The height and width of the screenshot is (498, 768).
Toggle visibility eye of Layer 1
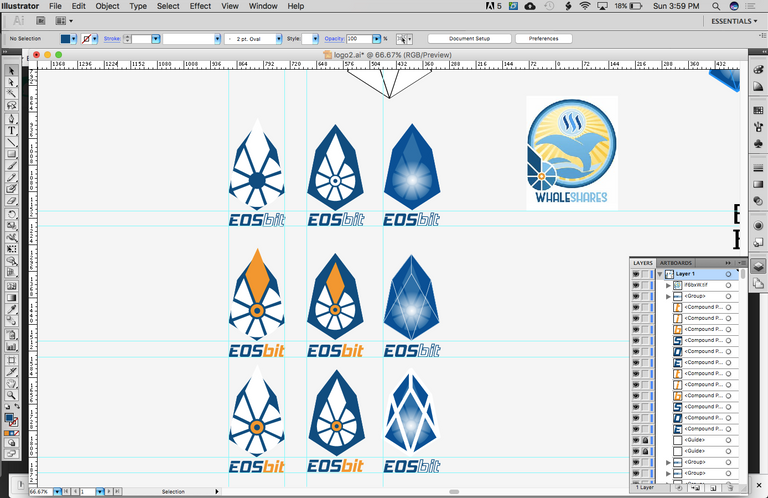pos(636,274)
